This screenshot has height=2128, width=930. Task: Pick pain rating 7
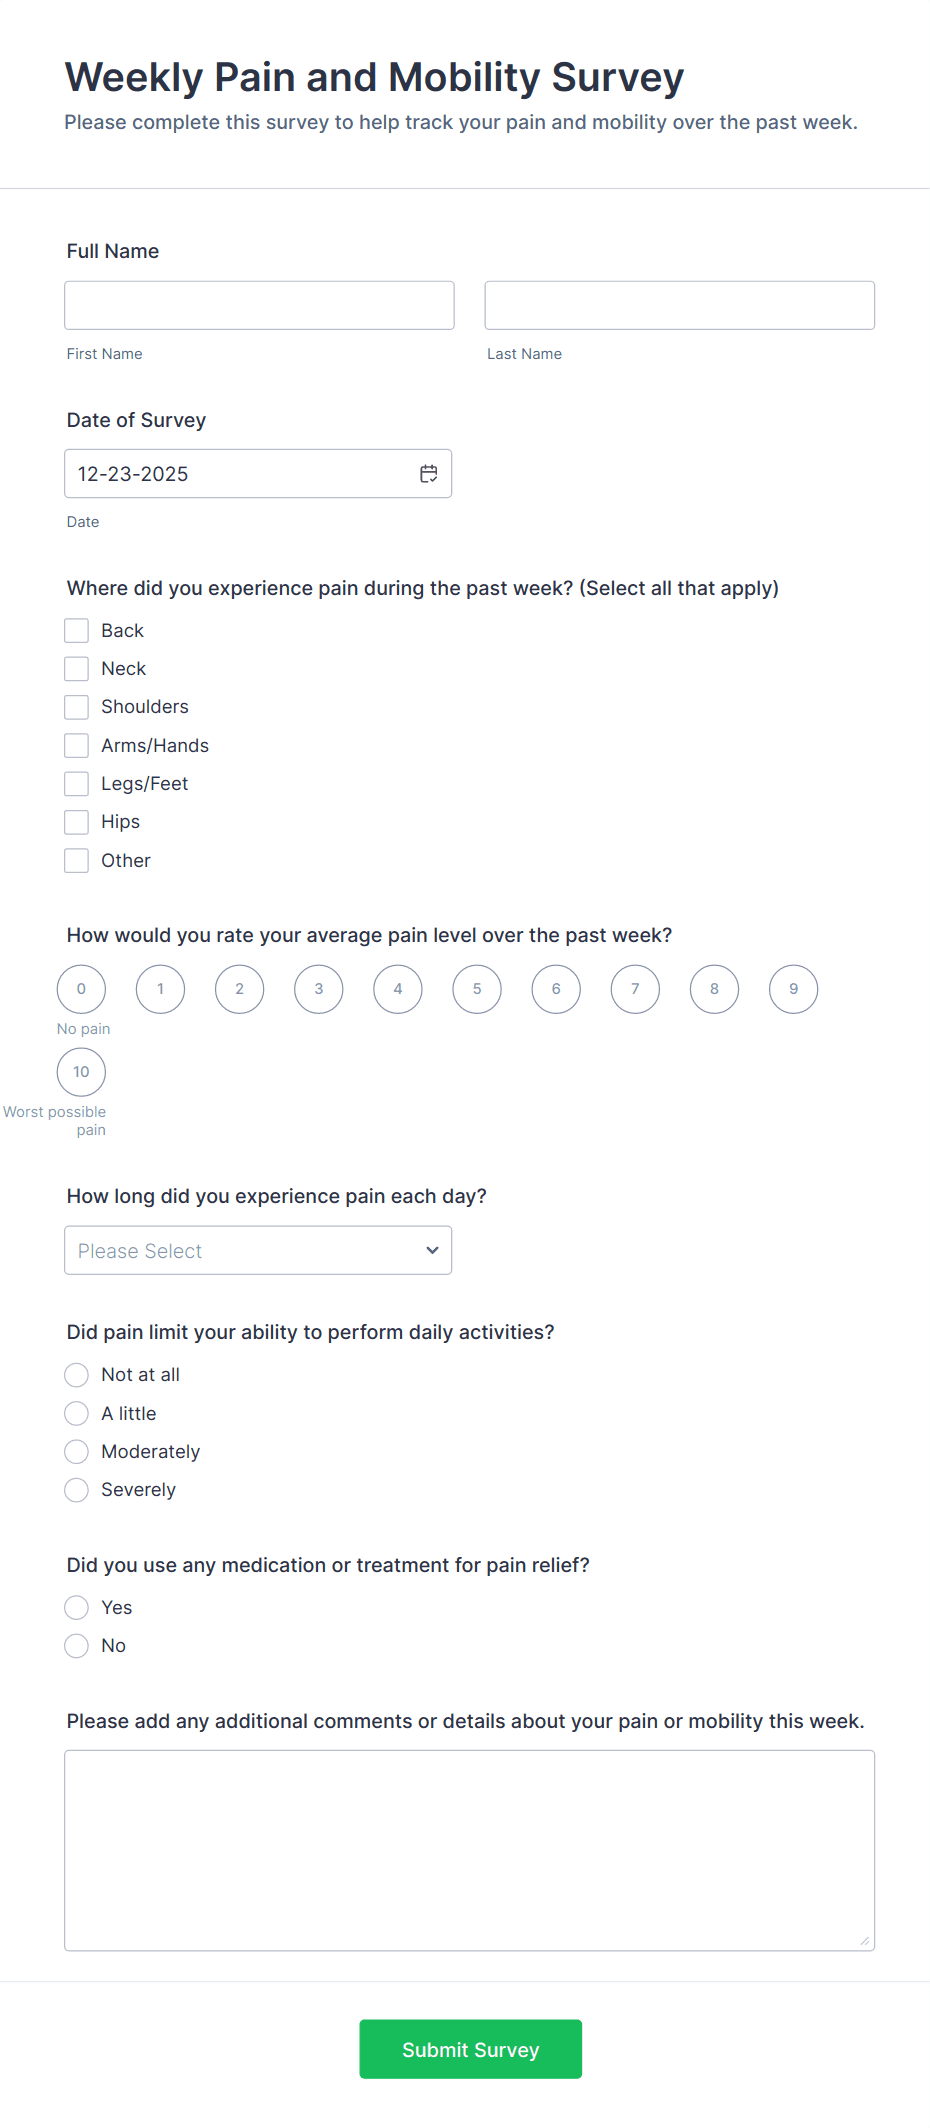point(635,989)
